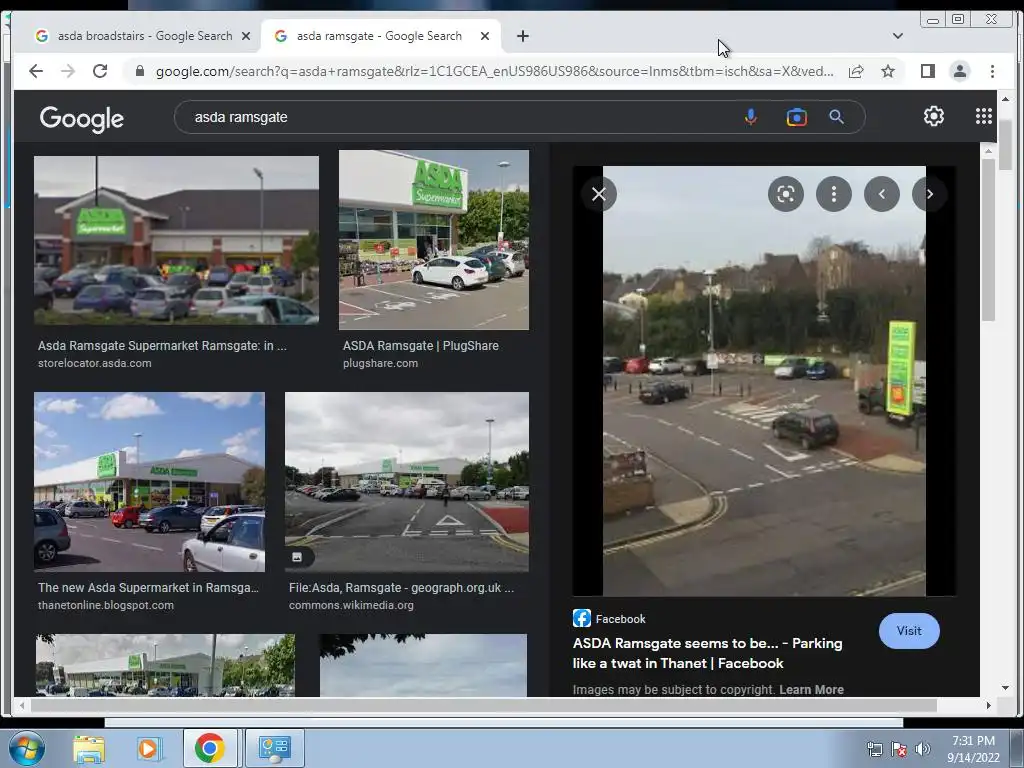Close the asda broadstairs tab
This screenshot has height=768, width=1024.
click(x=246, y=36)
